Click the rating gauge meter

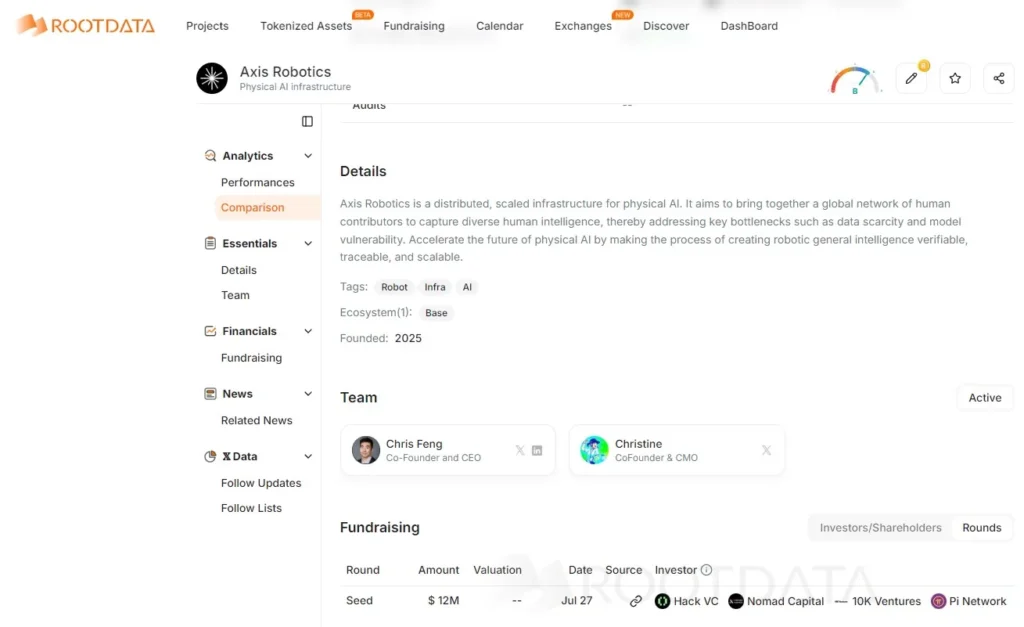coord(854,80)
